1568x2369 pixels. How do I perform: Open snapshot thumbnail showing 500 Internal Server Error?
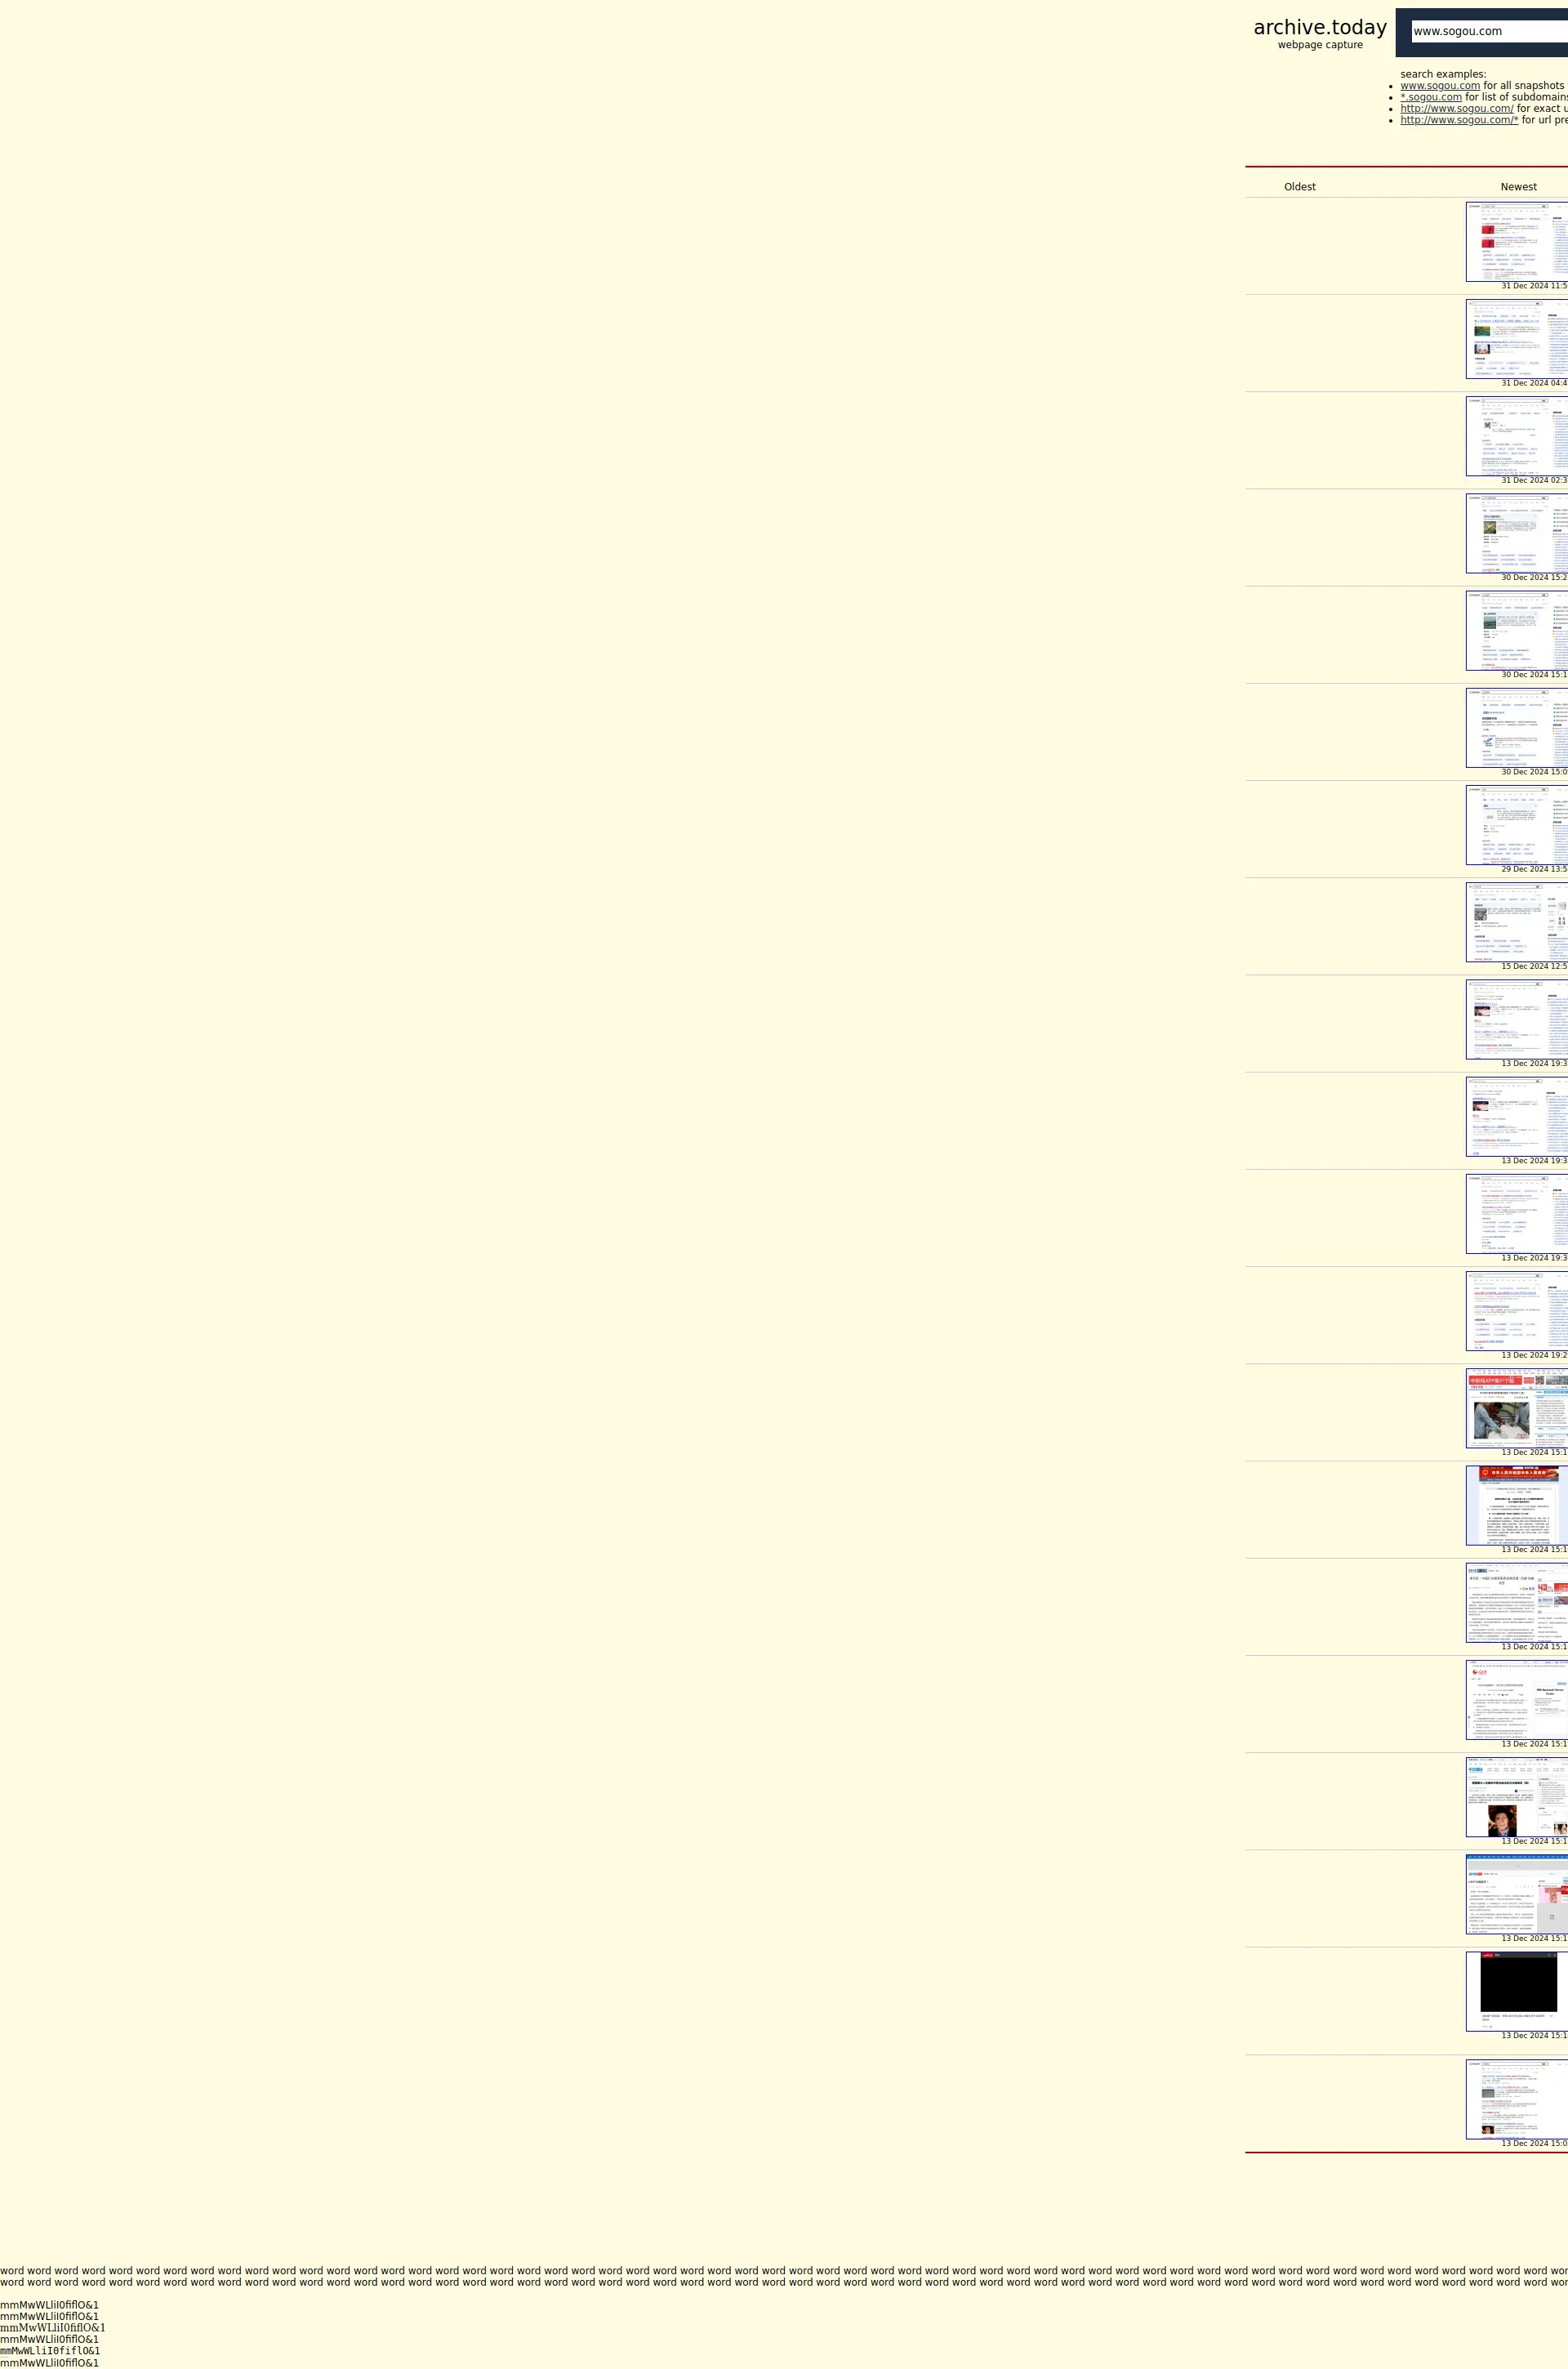point(1516,1699)
